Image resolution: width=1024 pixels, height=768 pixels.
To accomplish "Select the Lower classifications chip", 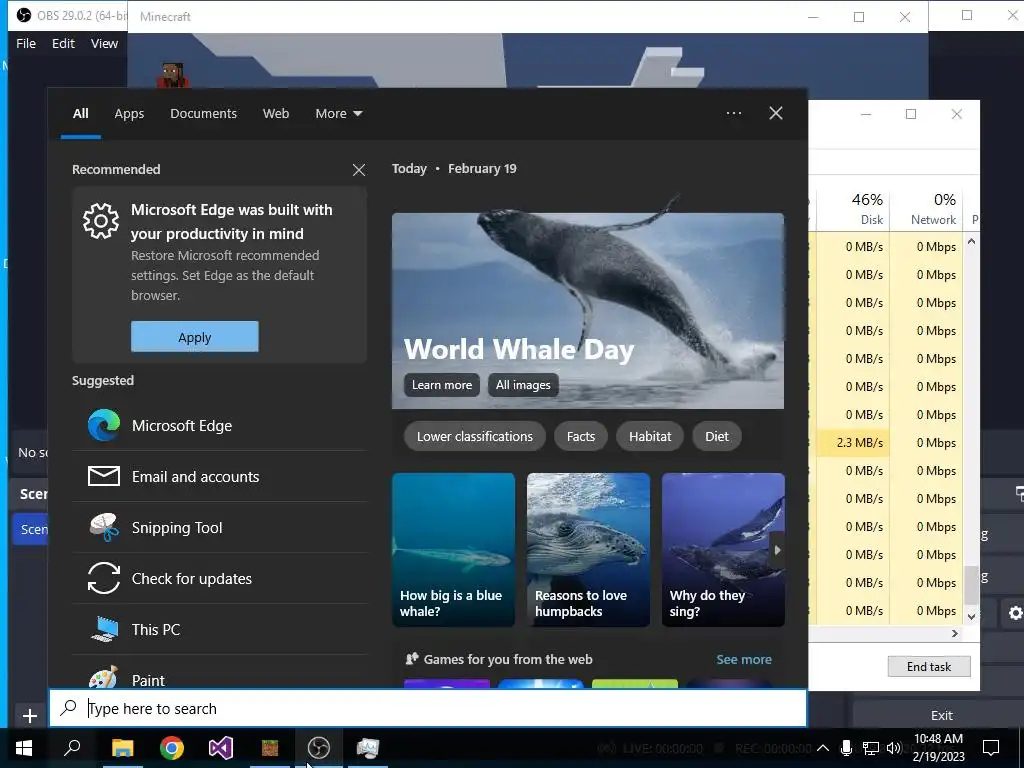I will 475,436.
